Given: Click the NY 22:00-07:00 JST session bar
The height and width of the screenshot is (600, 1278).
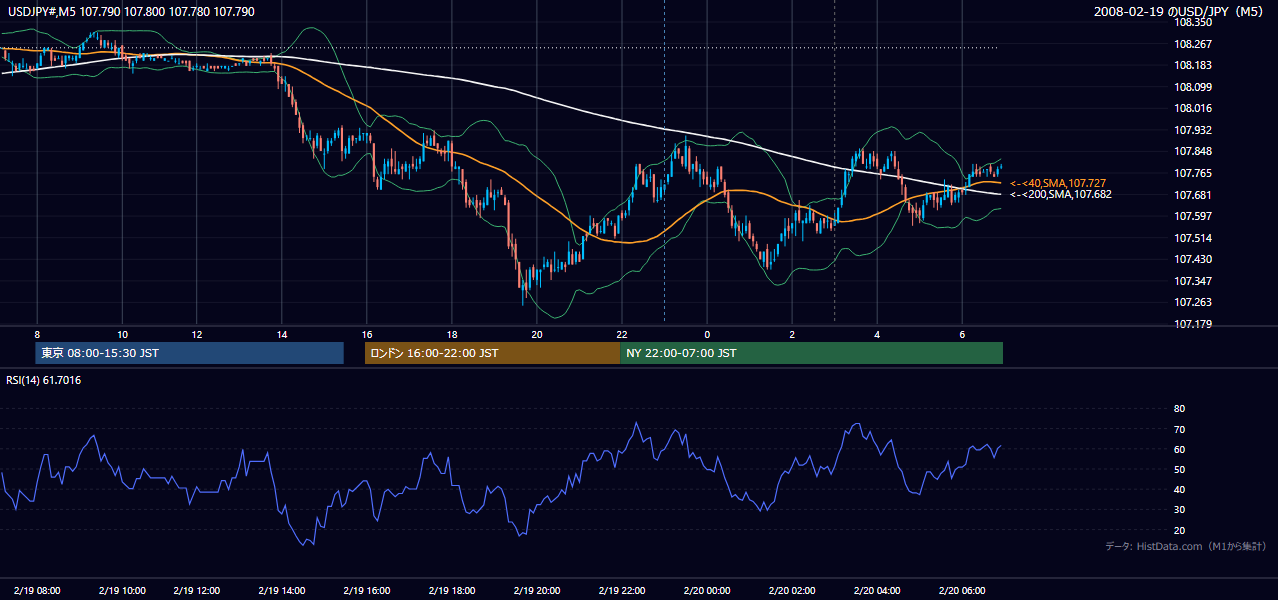Looking at the screenshot, I should pos(811,353).
